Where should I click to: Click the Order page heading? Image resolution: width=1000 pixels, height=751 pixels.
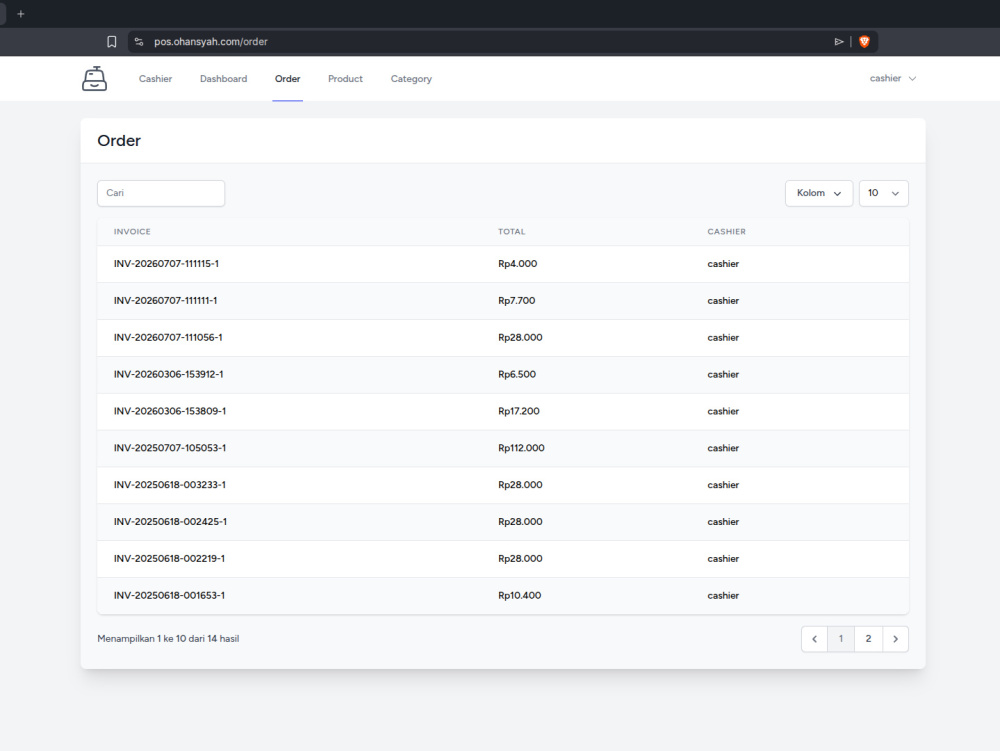coord(119,141)
